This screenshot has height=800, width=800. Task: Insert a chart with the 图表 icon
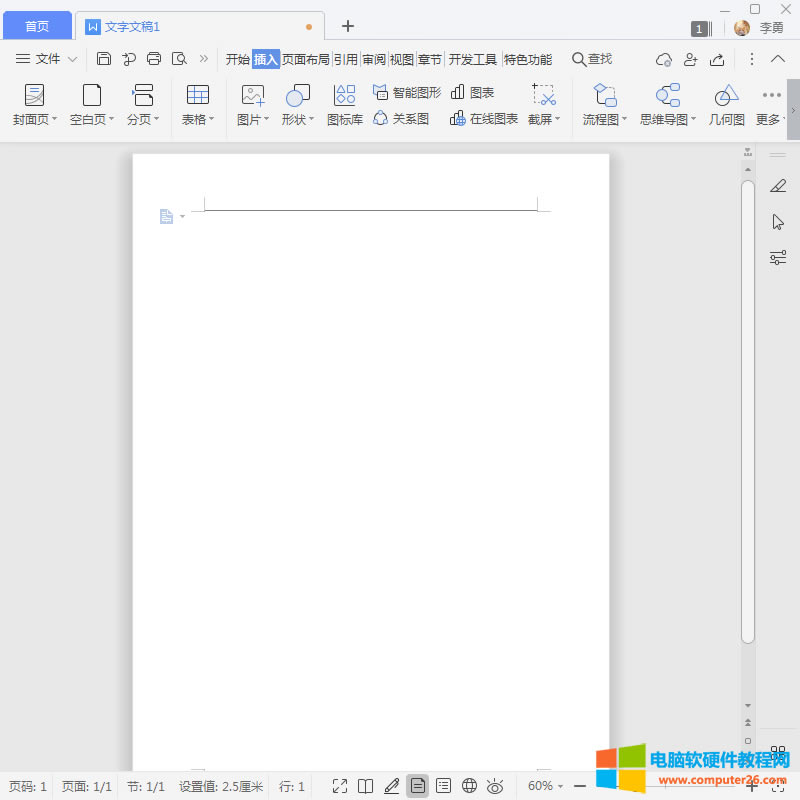pos(458,92)
